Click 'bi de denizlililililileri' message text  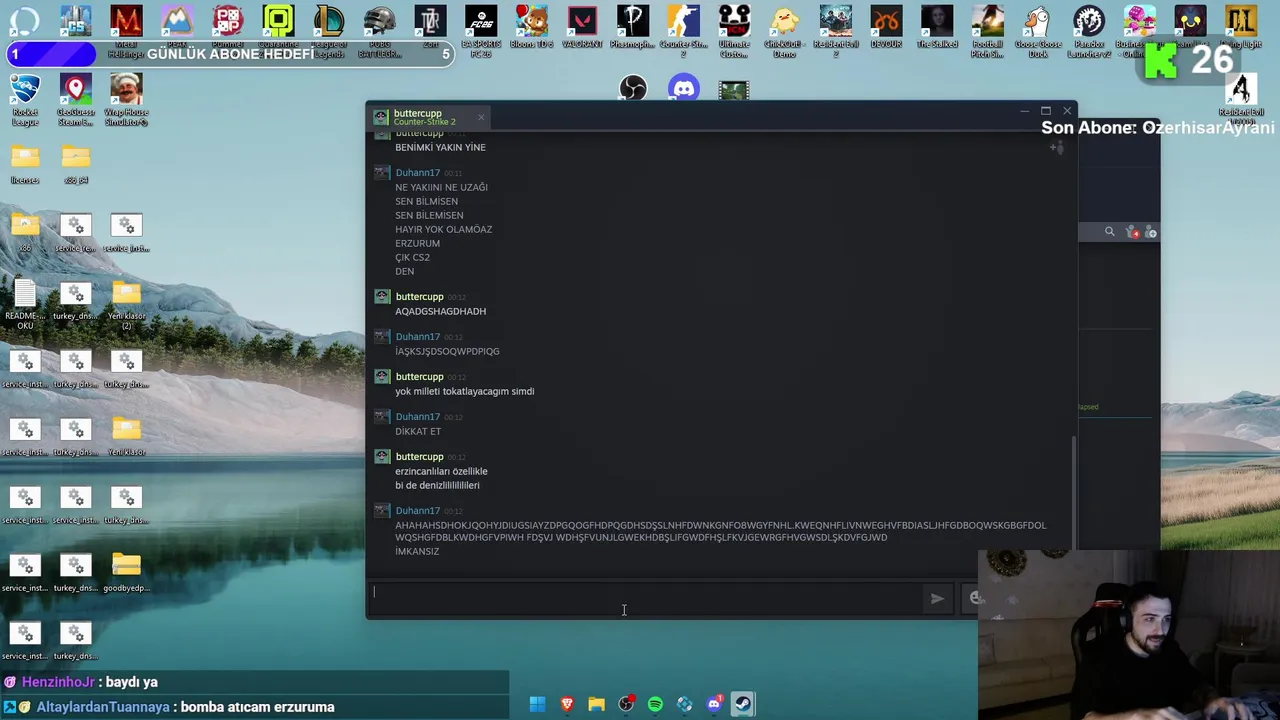pos(437,486)
